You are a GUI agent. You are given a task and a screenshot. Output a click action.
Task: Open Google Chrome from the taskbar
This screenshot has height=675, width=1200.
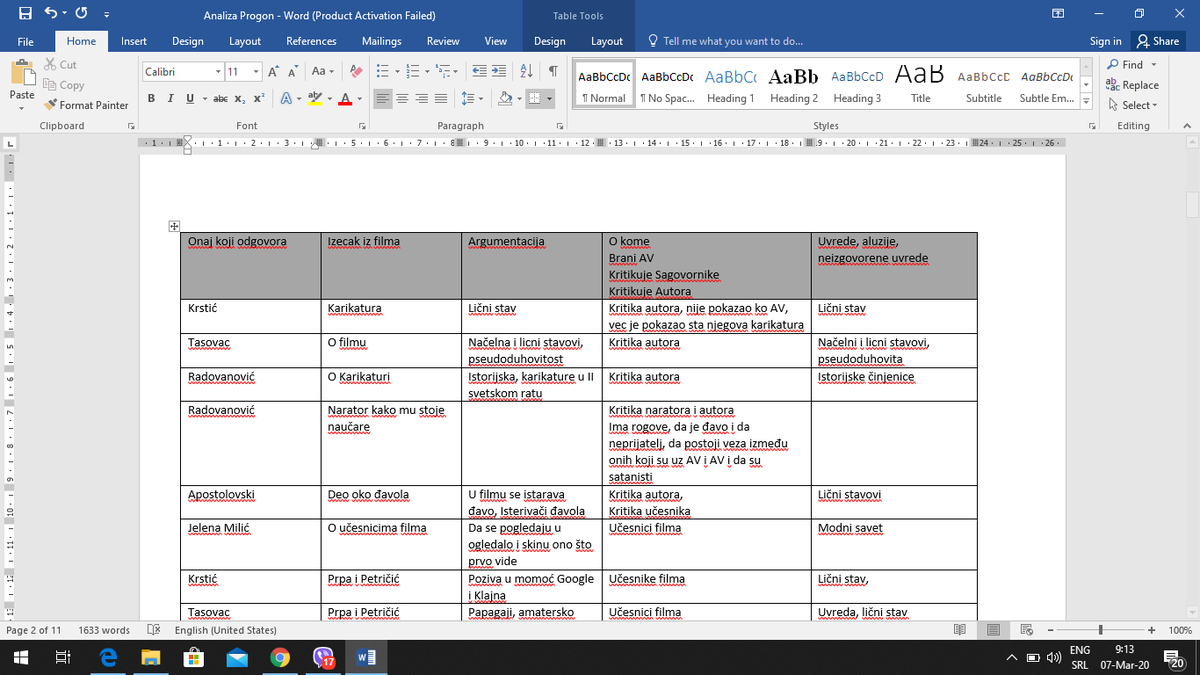point(280,657)
